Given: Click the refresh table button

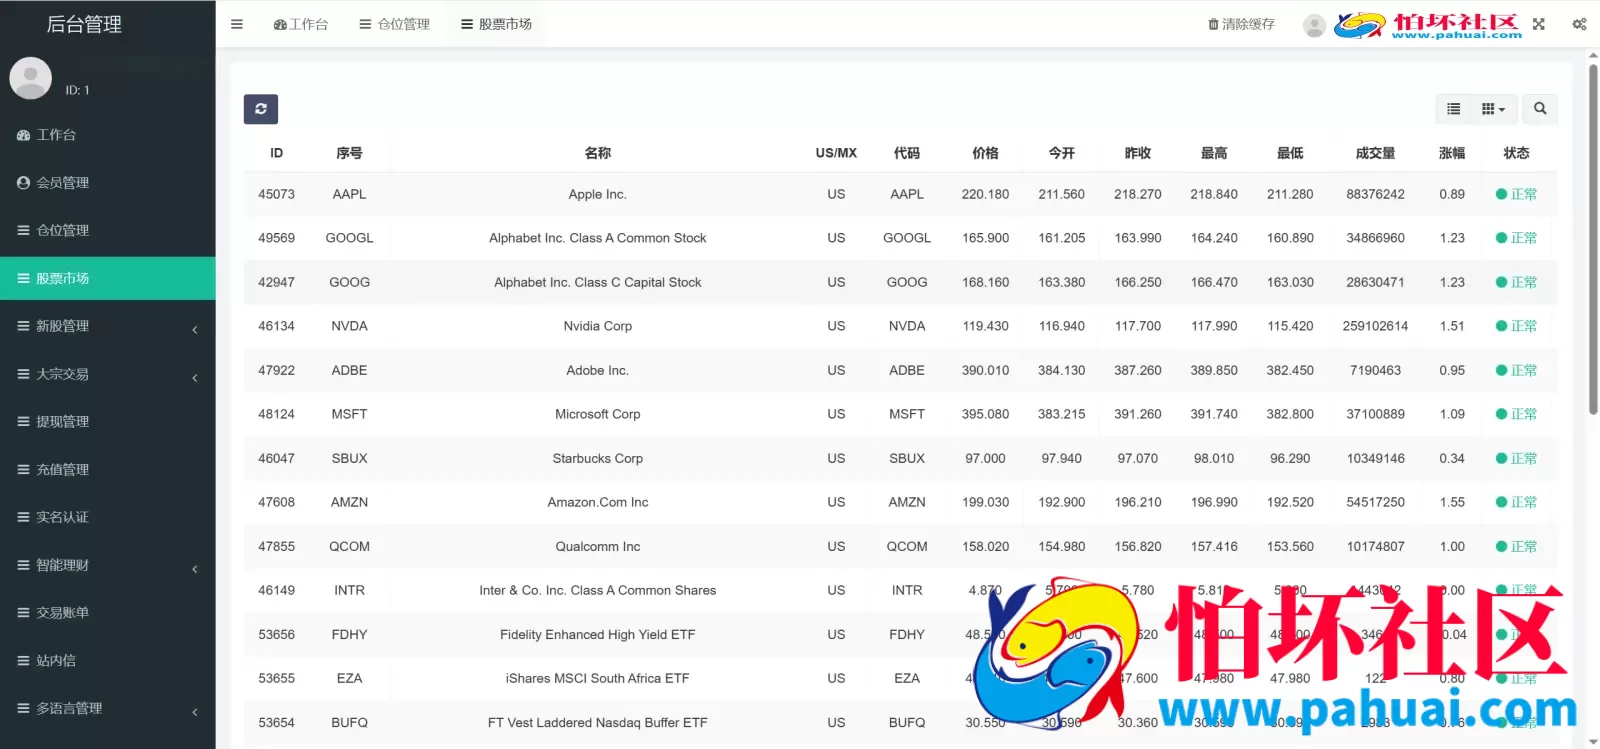Looking at the screenshot, I should [x=261, y=109].
